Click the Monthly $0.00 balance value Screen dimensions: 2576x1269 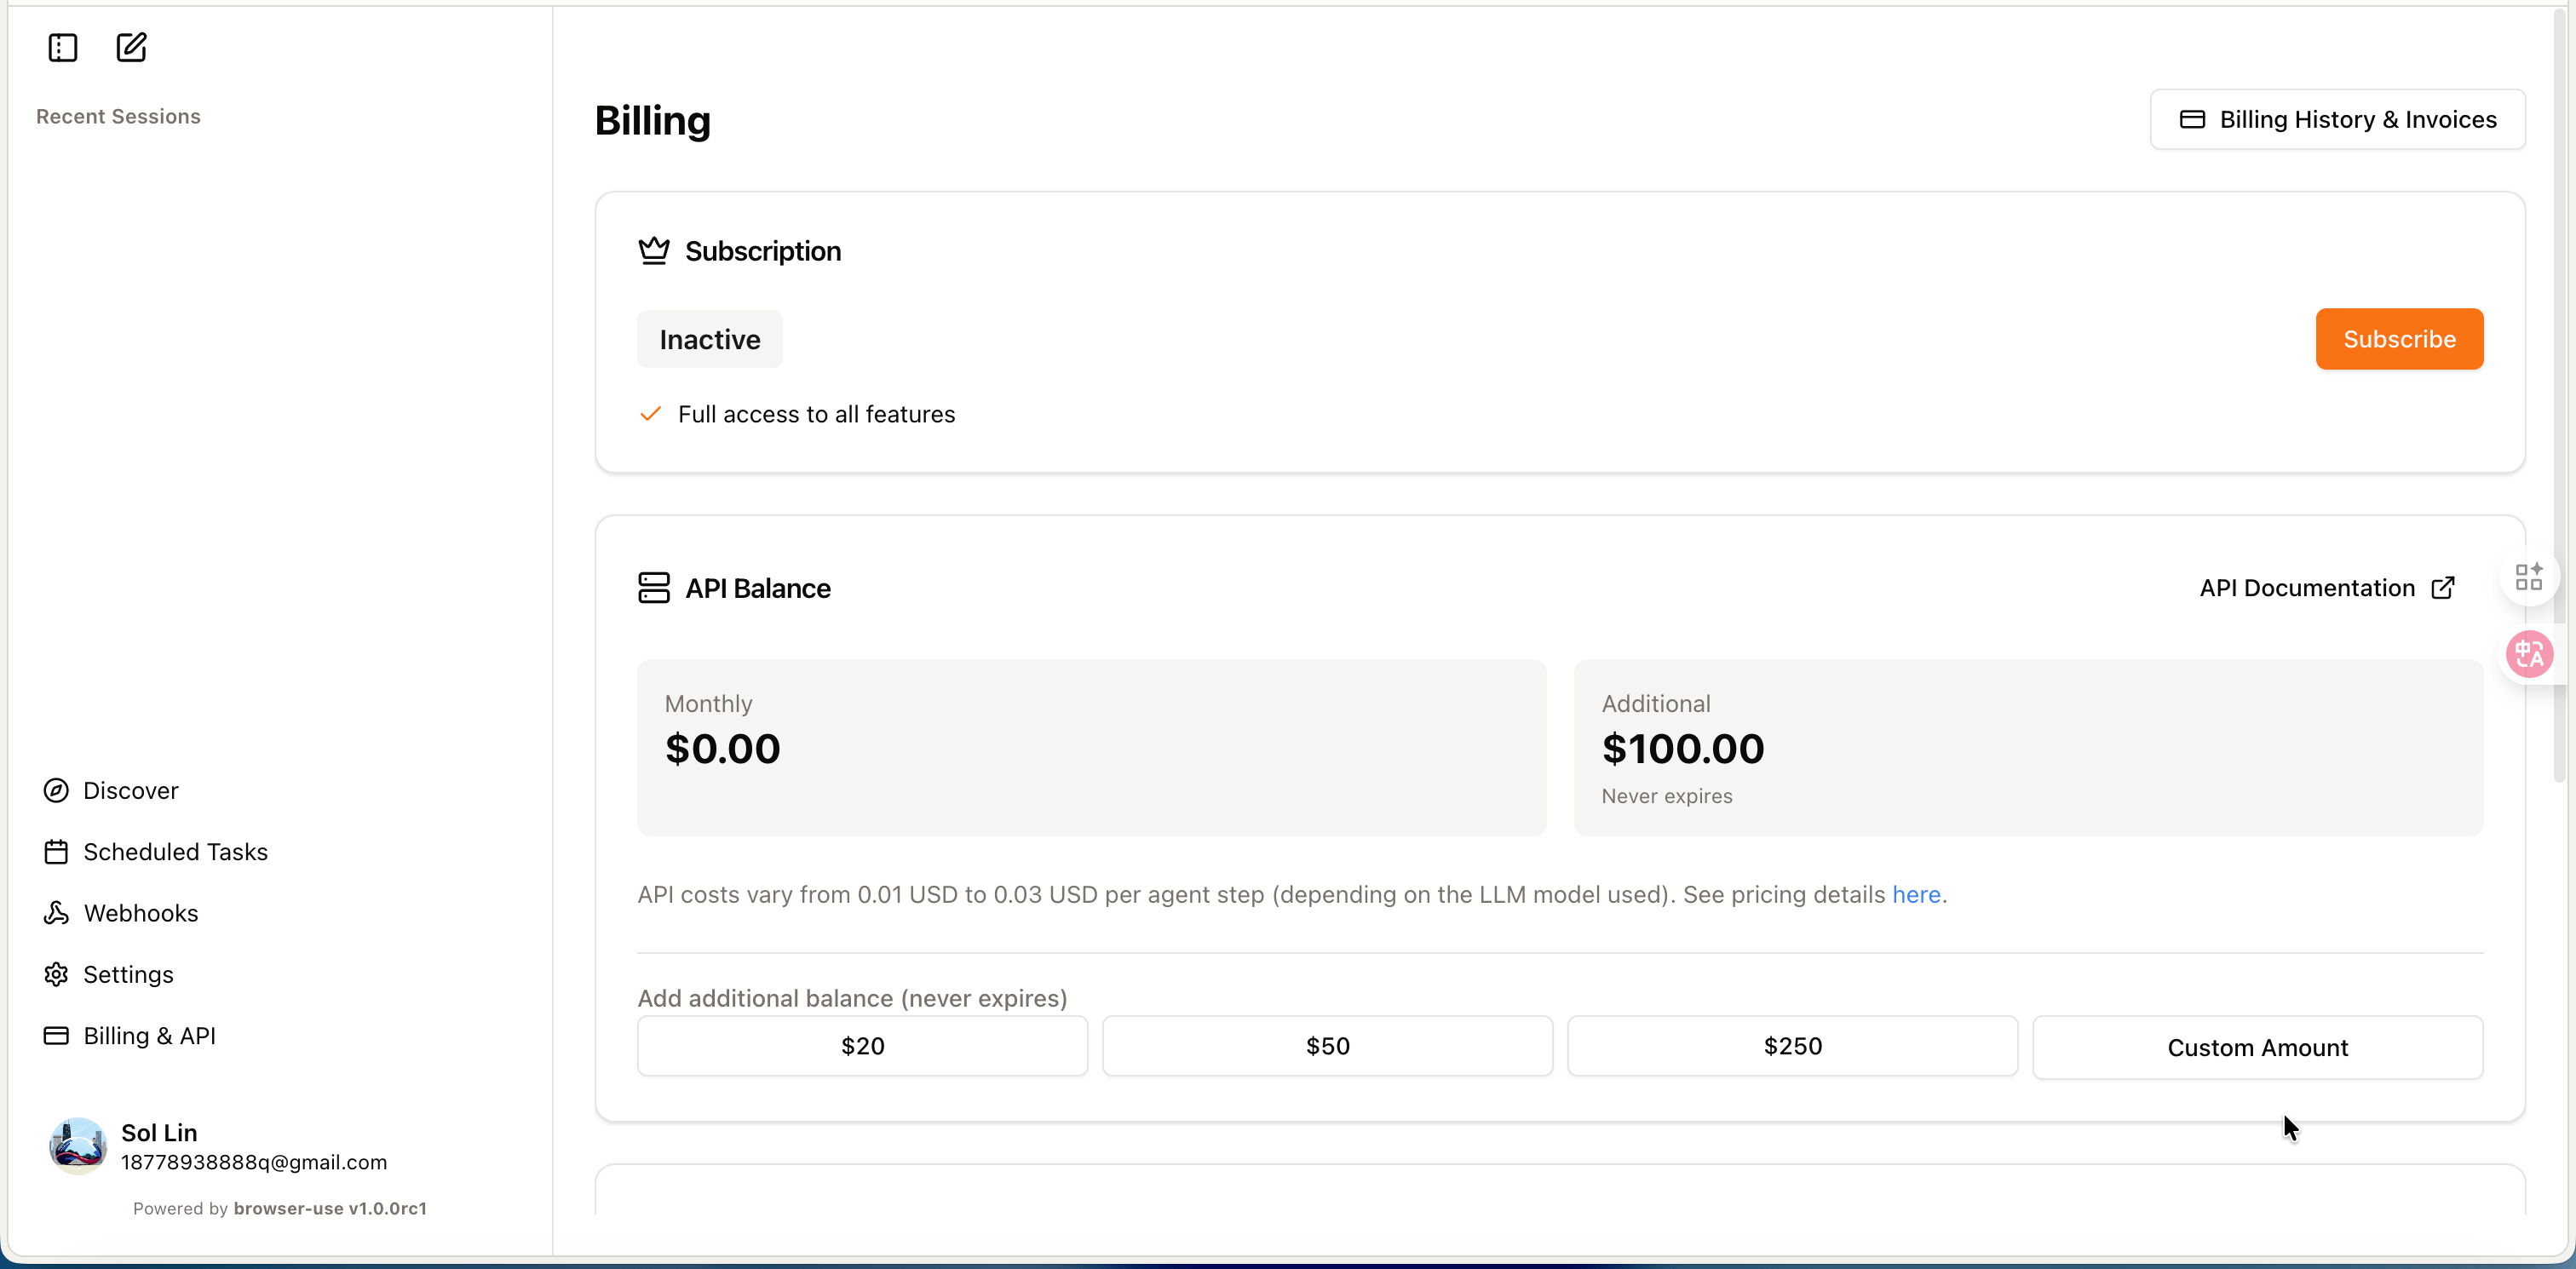tap(722, 749)
